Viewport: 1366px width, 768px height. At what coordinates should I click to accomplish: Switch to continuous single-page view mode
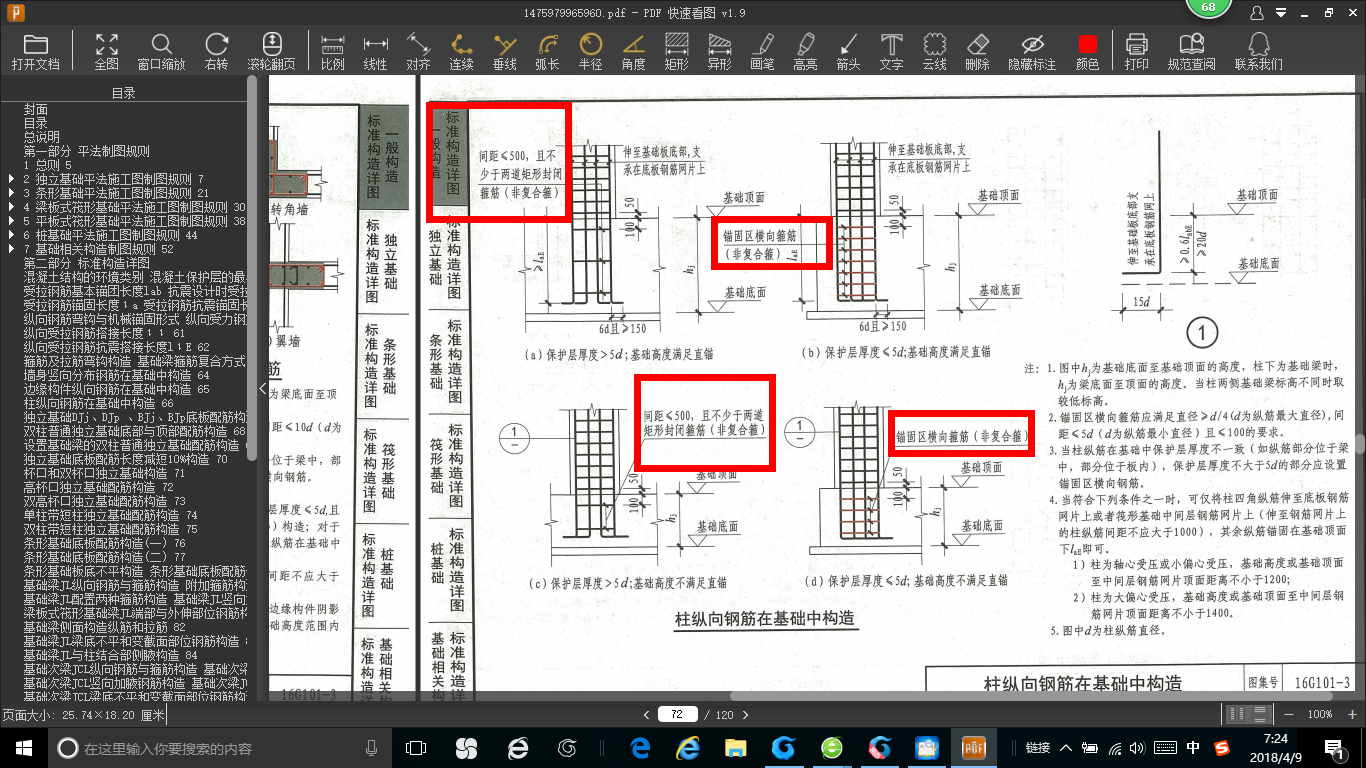point(1259,714)
